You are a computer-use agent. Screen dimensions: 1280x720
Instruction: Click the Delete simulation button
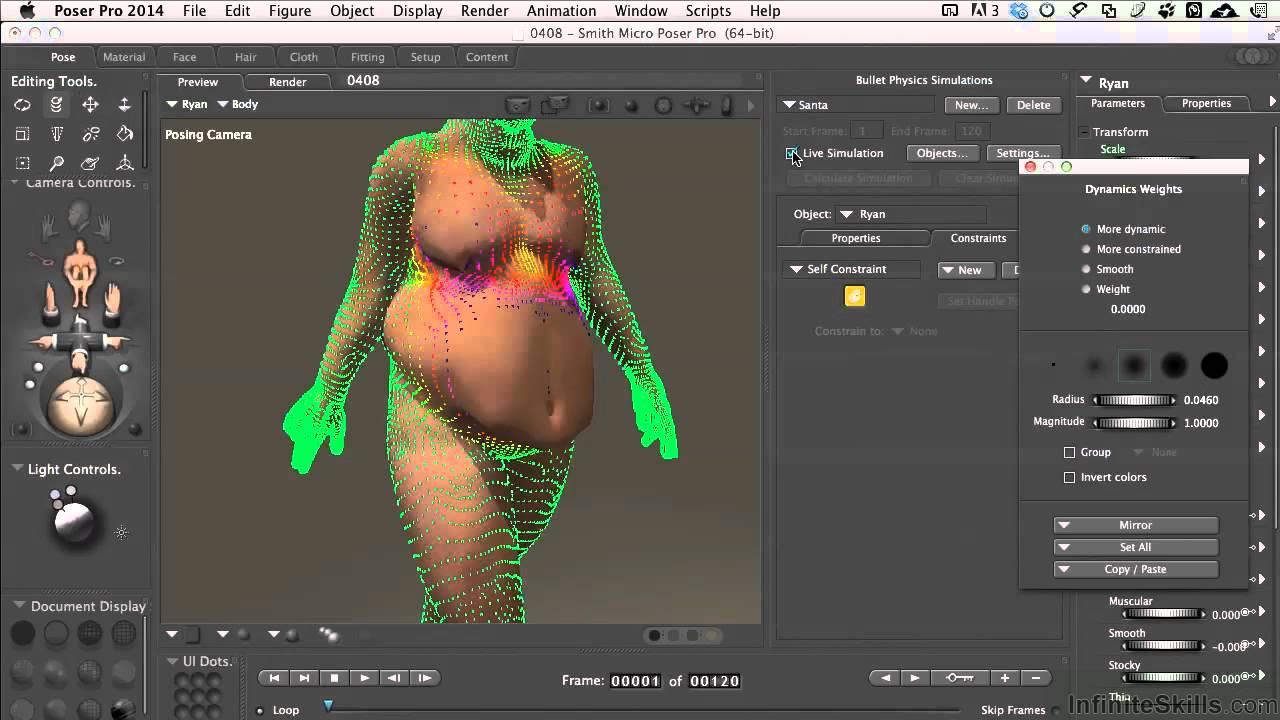pyautogui.click(x=1033, y=105)
